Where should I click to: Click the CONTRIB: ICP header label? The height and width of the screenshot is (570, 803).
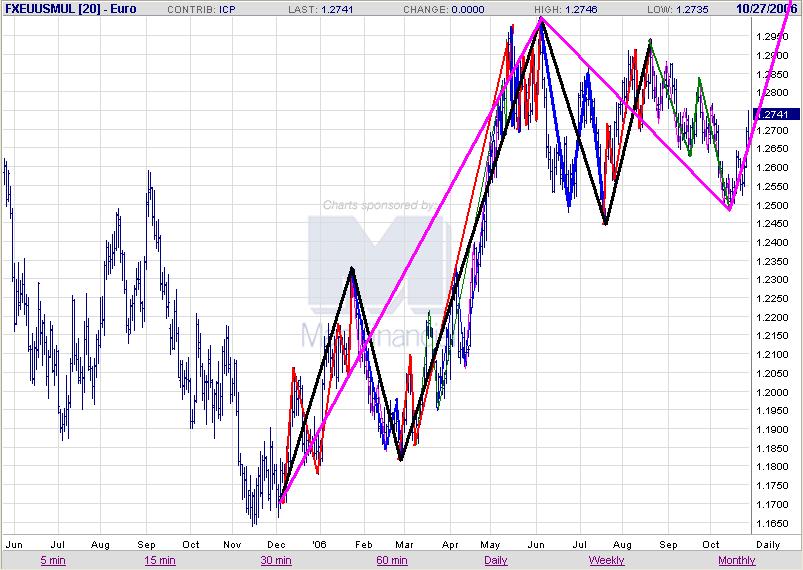pos(201,9)
